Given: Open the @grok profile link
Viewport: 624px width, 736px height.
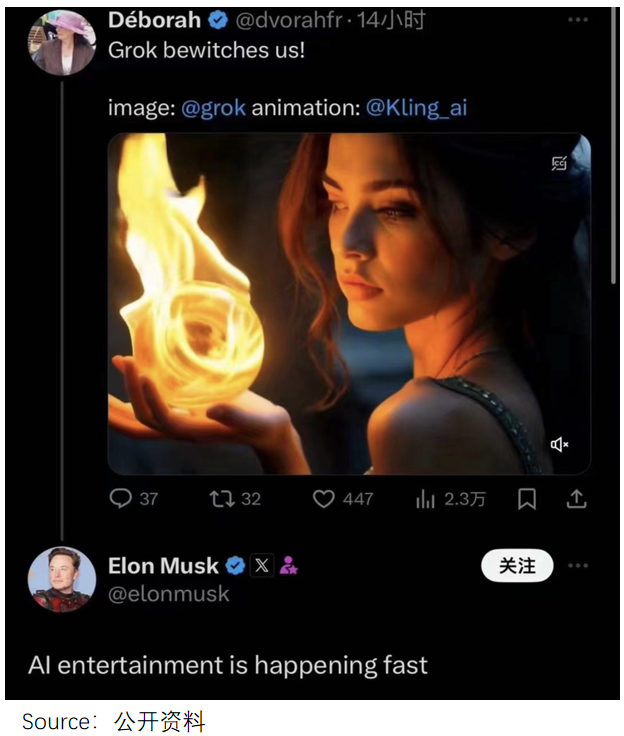Looking at the screenshot, I should coord(213,107).
